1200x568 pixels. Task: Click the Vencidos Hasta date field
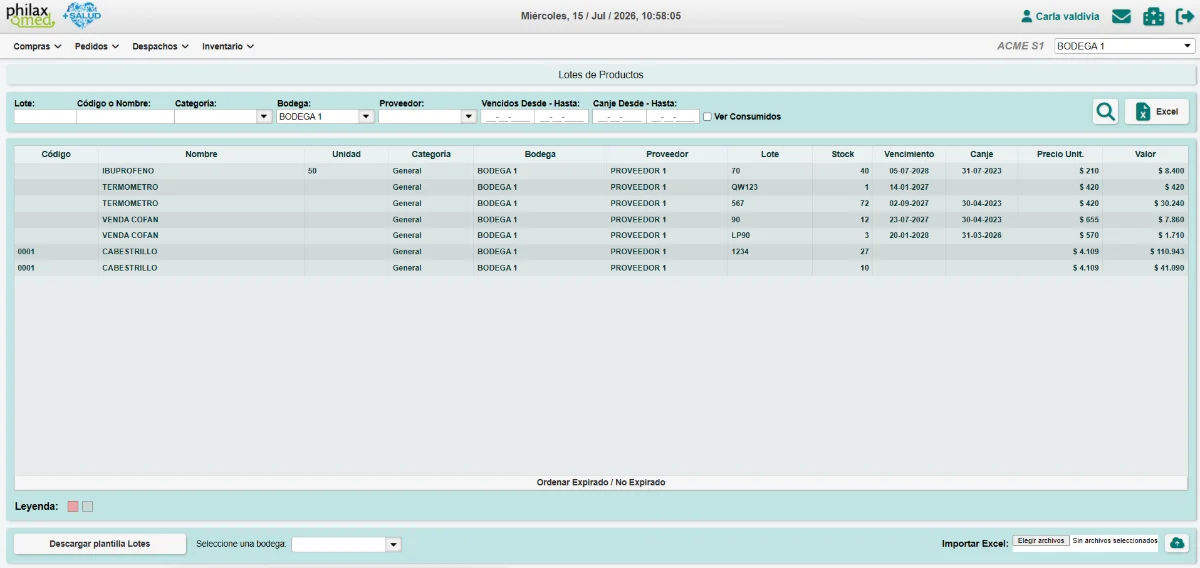[x=562, y=116]
